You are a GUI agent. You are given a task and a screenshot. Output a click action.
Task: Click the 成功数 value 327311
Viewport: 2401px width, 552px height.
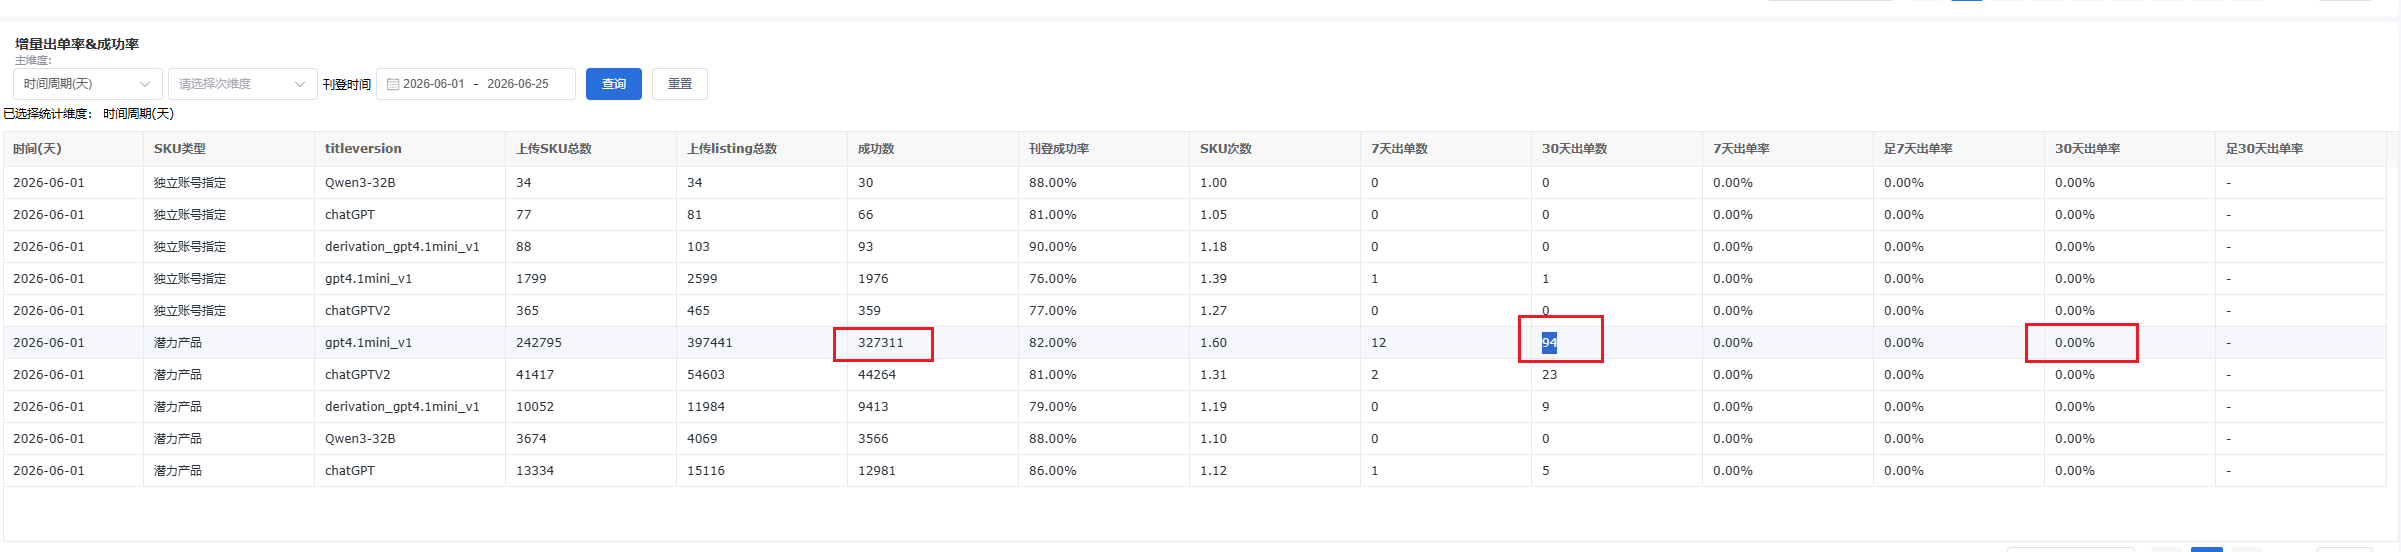tap(881, 343)
